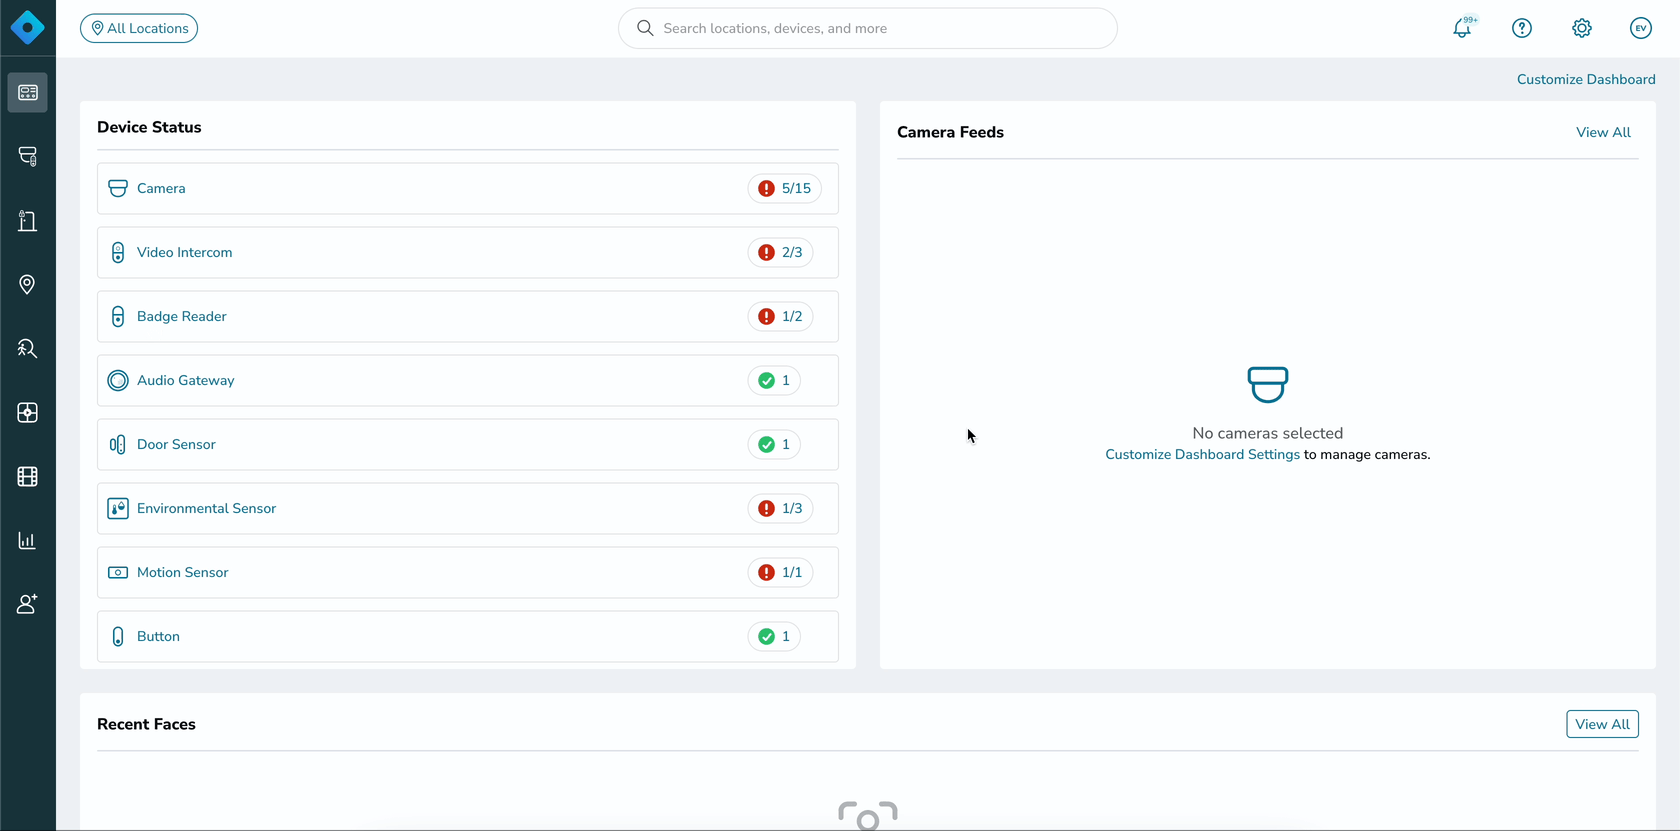The width and height of the screenshot is (1680, 831).
Task: Open the locations pin sidebar icon
Action: click(28, 284)
